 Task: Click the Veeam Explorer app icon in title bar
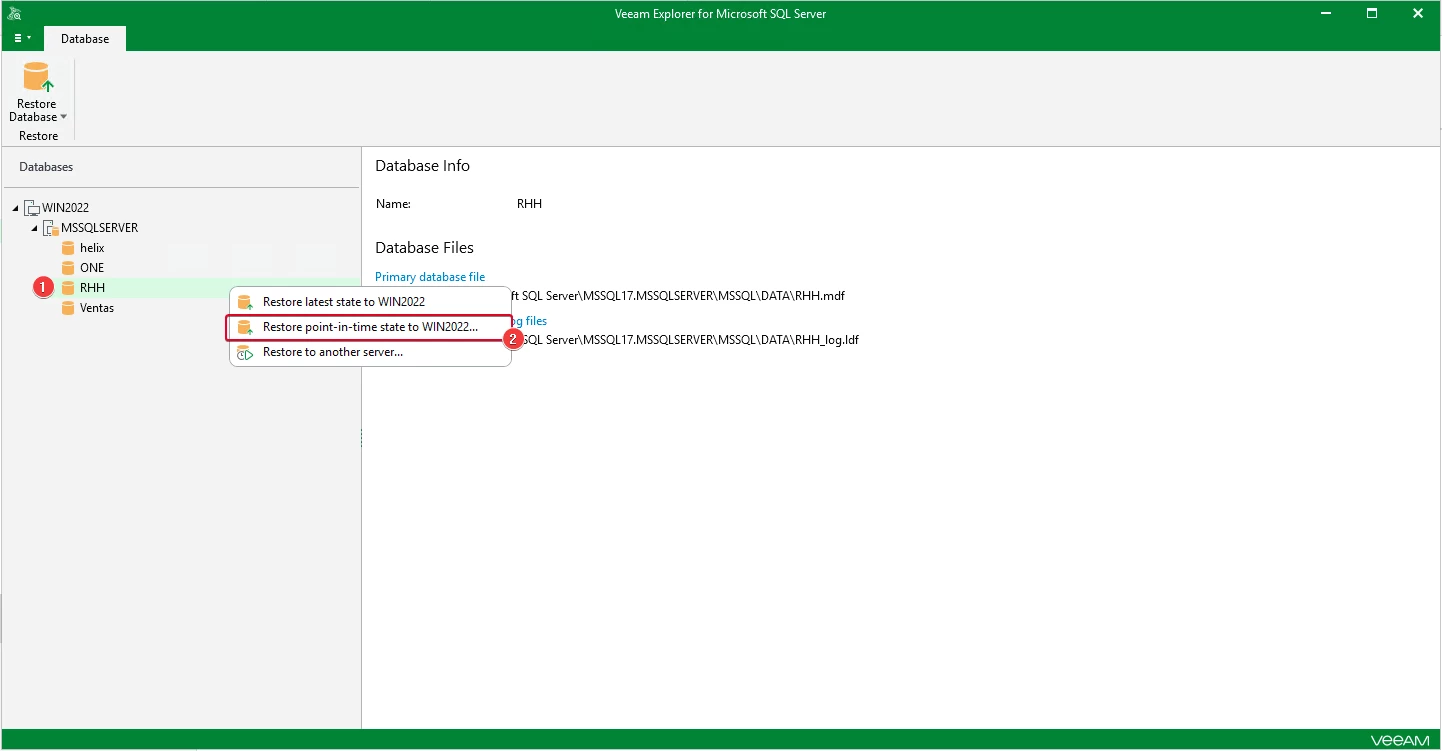[x=14, y=13]
